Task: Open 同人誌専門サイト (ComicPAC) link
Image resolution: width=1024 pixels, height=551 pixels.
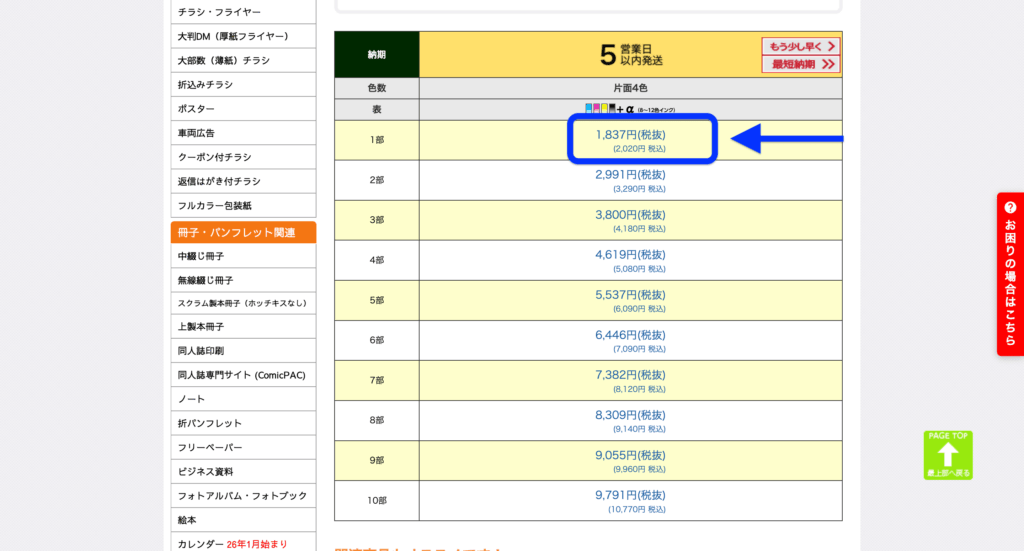Action: click(x=243, y=375)
